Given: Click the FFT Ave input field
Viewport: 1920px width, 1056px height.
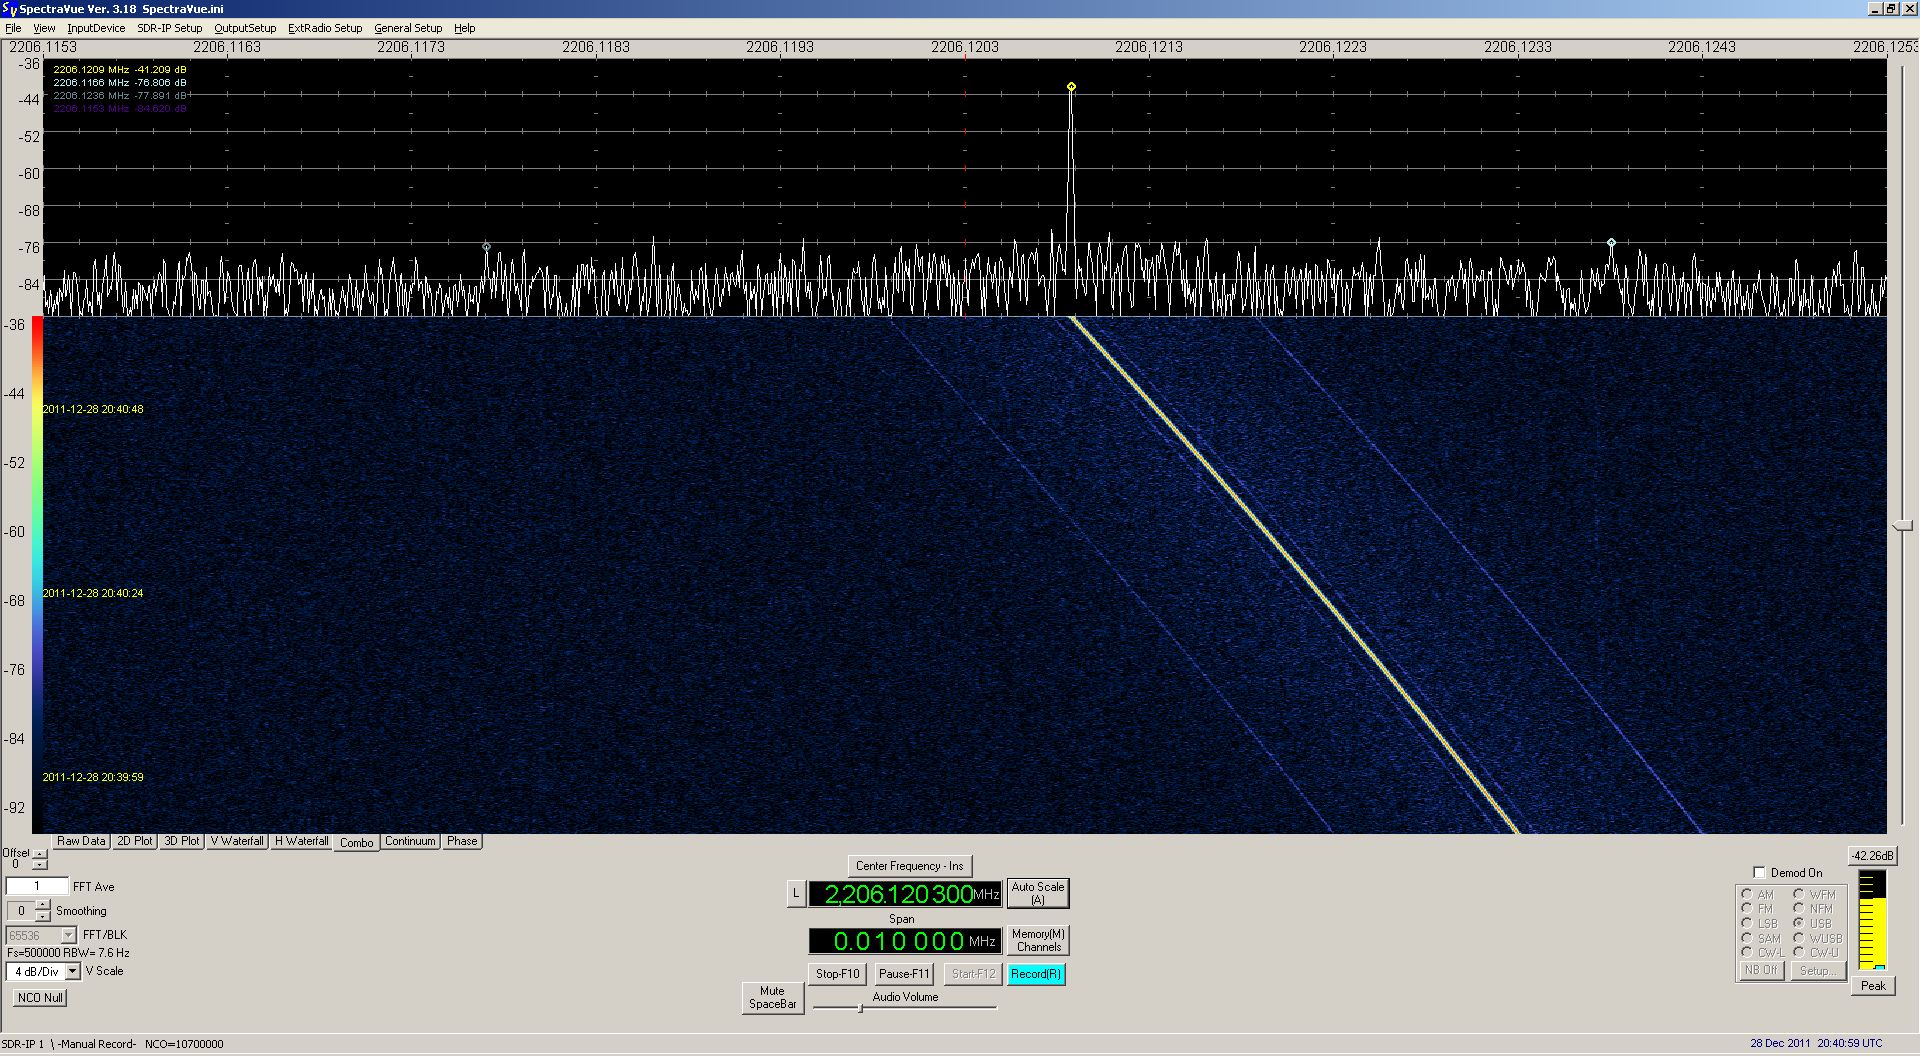Looking at the screenshot, I should pyautogui.click(x=37, y=887).
